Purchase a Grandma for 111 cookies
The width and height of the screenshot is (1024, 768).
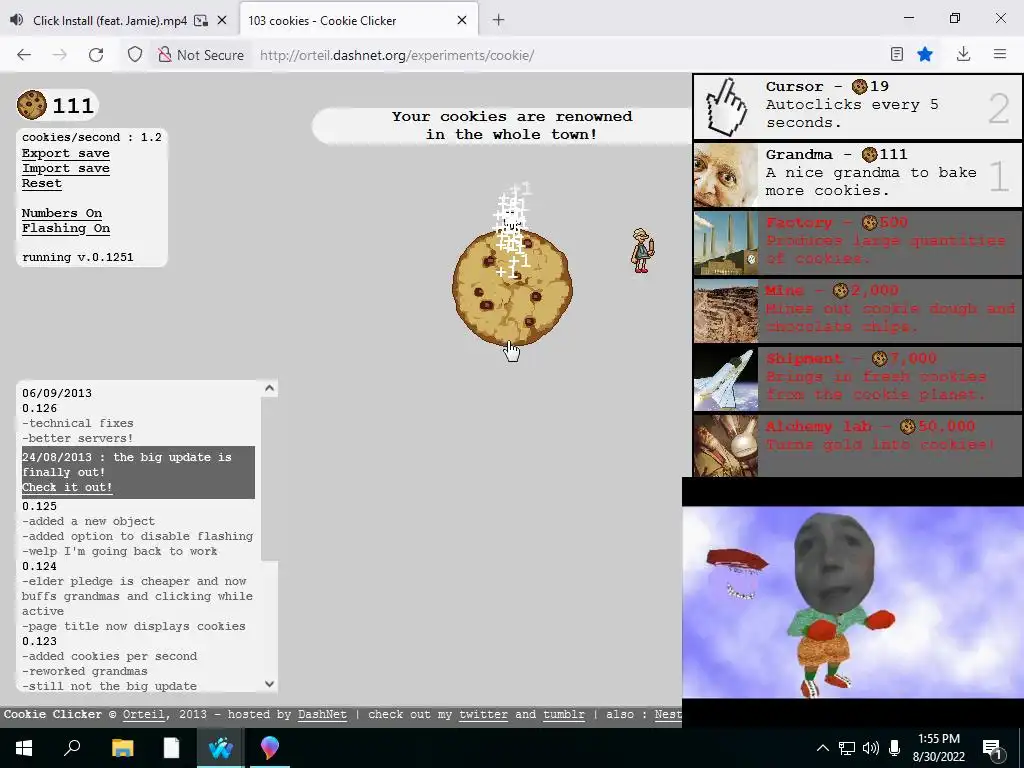pyautogui.click(x=857, y=174)
